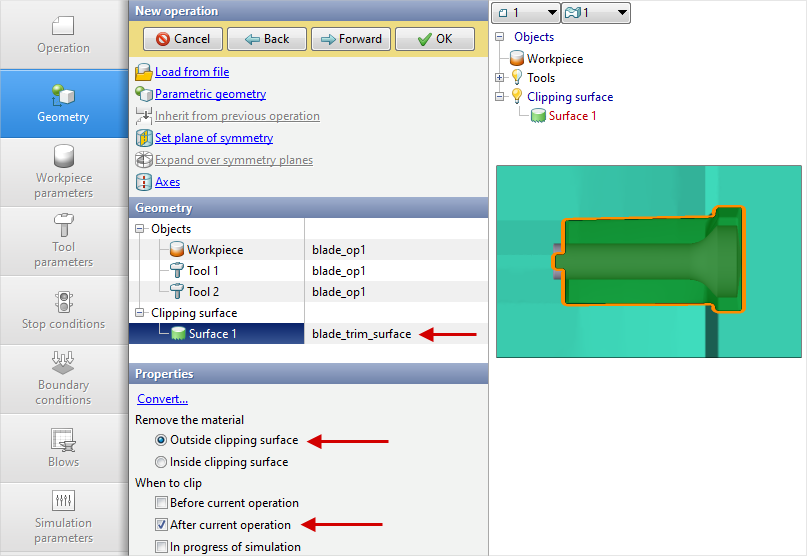
Task: Enable the Before current operation checkbox
Action: click(161, 503)
